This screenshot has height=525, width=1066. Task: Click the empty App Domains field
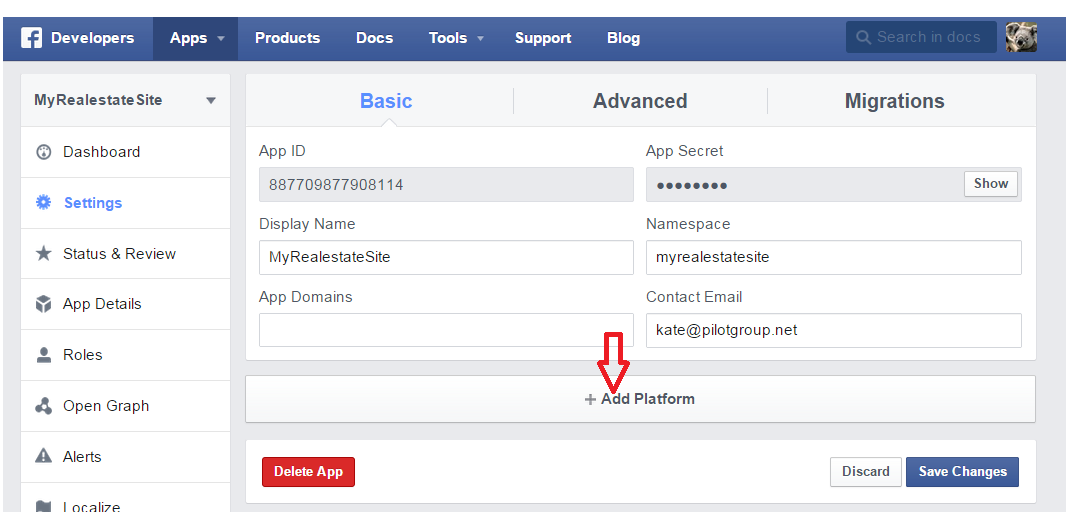446,330
